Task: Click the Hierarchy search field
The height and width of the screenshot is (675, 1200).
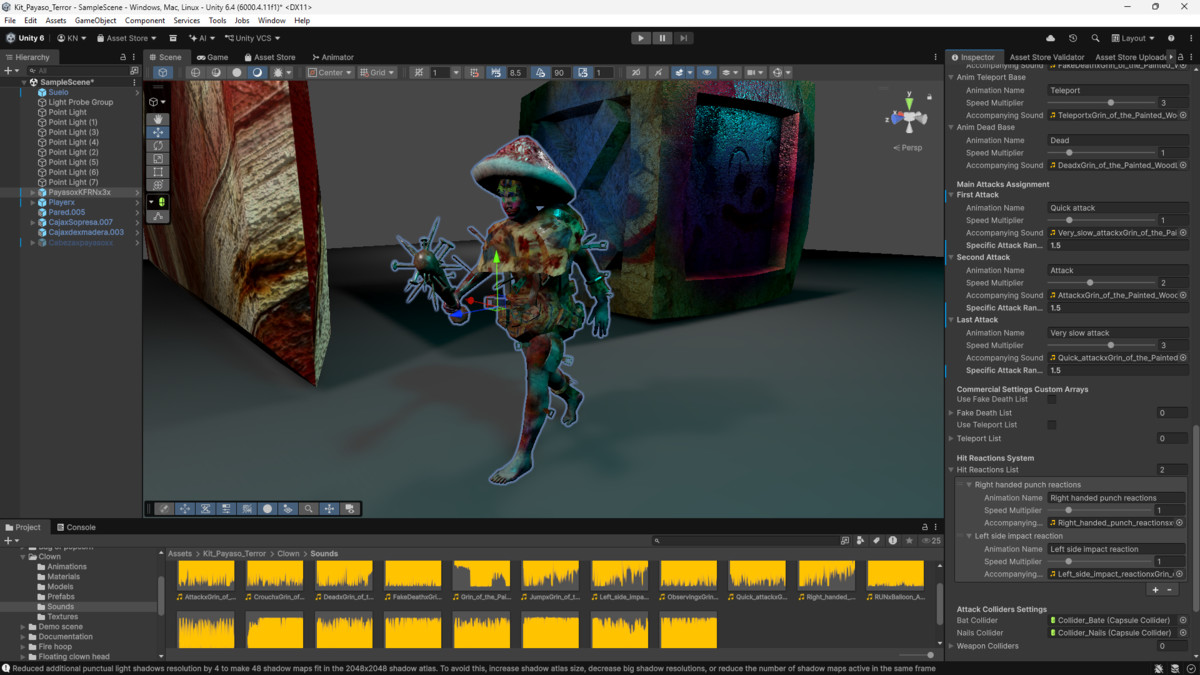Action: coord(76,71)
